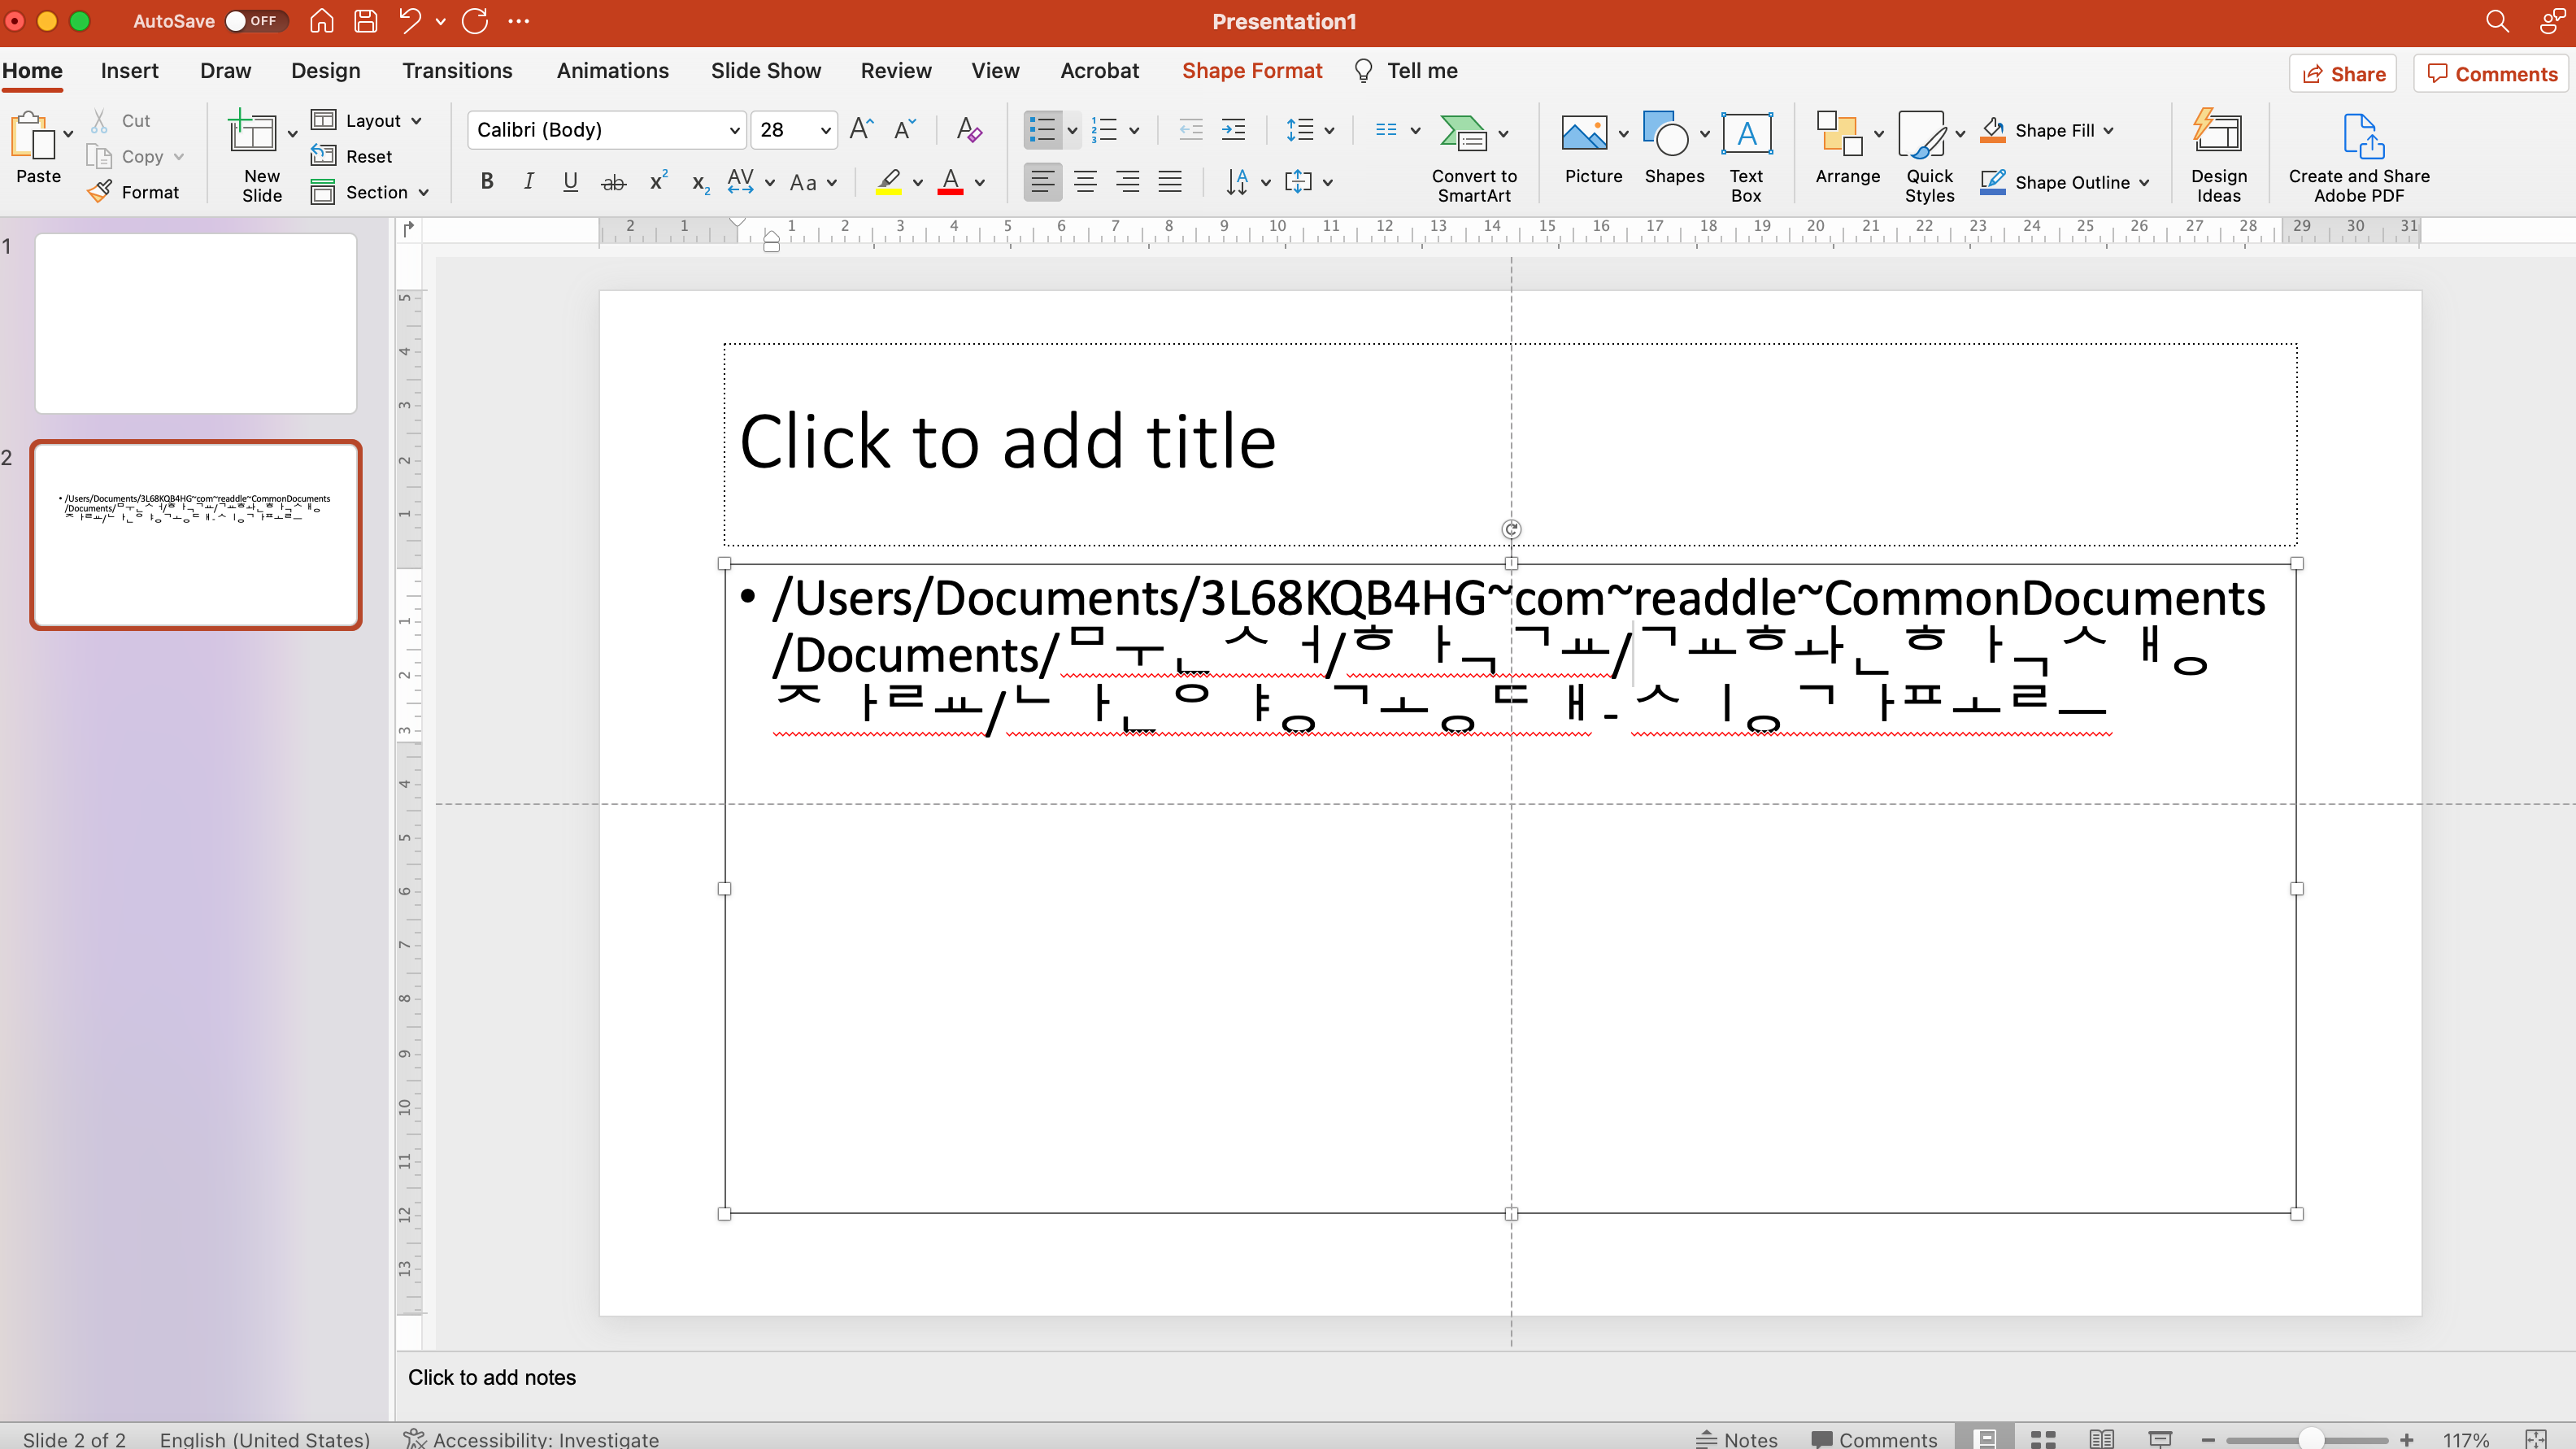Expand the Shape Fill dropdown arrow
Viewport: 2576px width, 1449px height.
pos(2109,130)
